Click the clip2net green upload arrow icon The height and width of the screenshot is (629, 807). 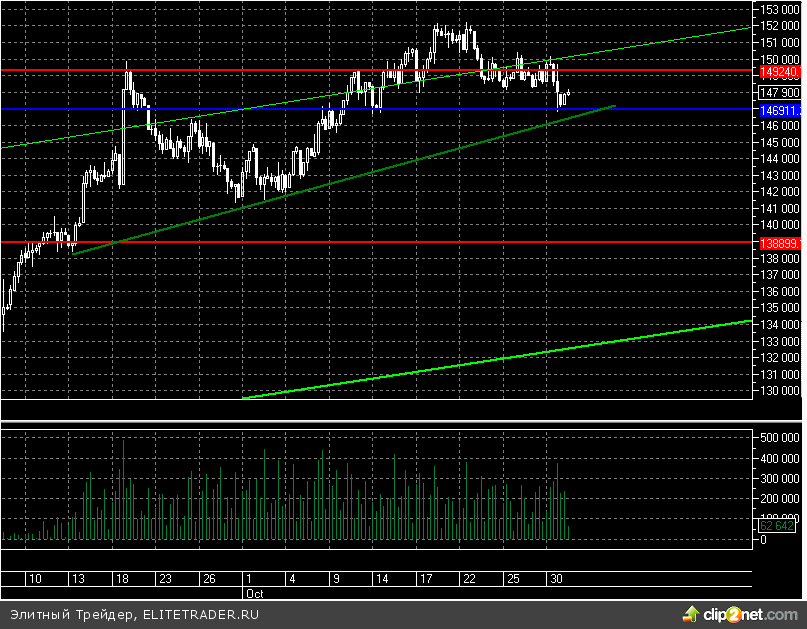(x=690, y=612)
